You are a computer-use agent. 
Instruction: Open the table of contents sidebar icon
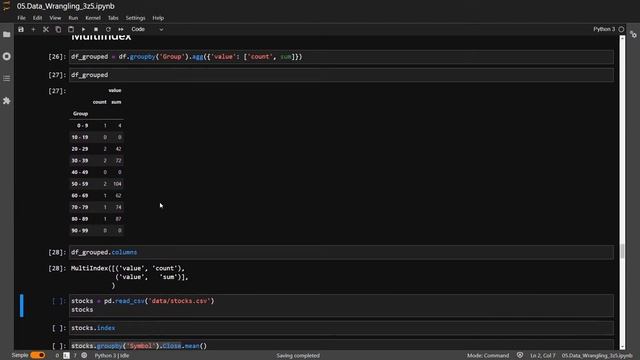pyautogui.click(x=7, y=78)
